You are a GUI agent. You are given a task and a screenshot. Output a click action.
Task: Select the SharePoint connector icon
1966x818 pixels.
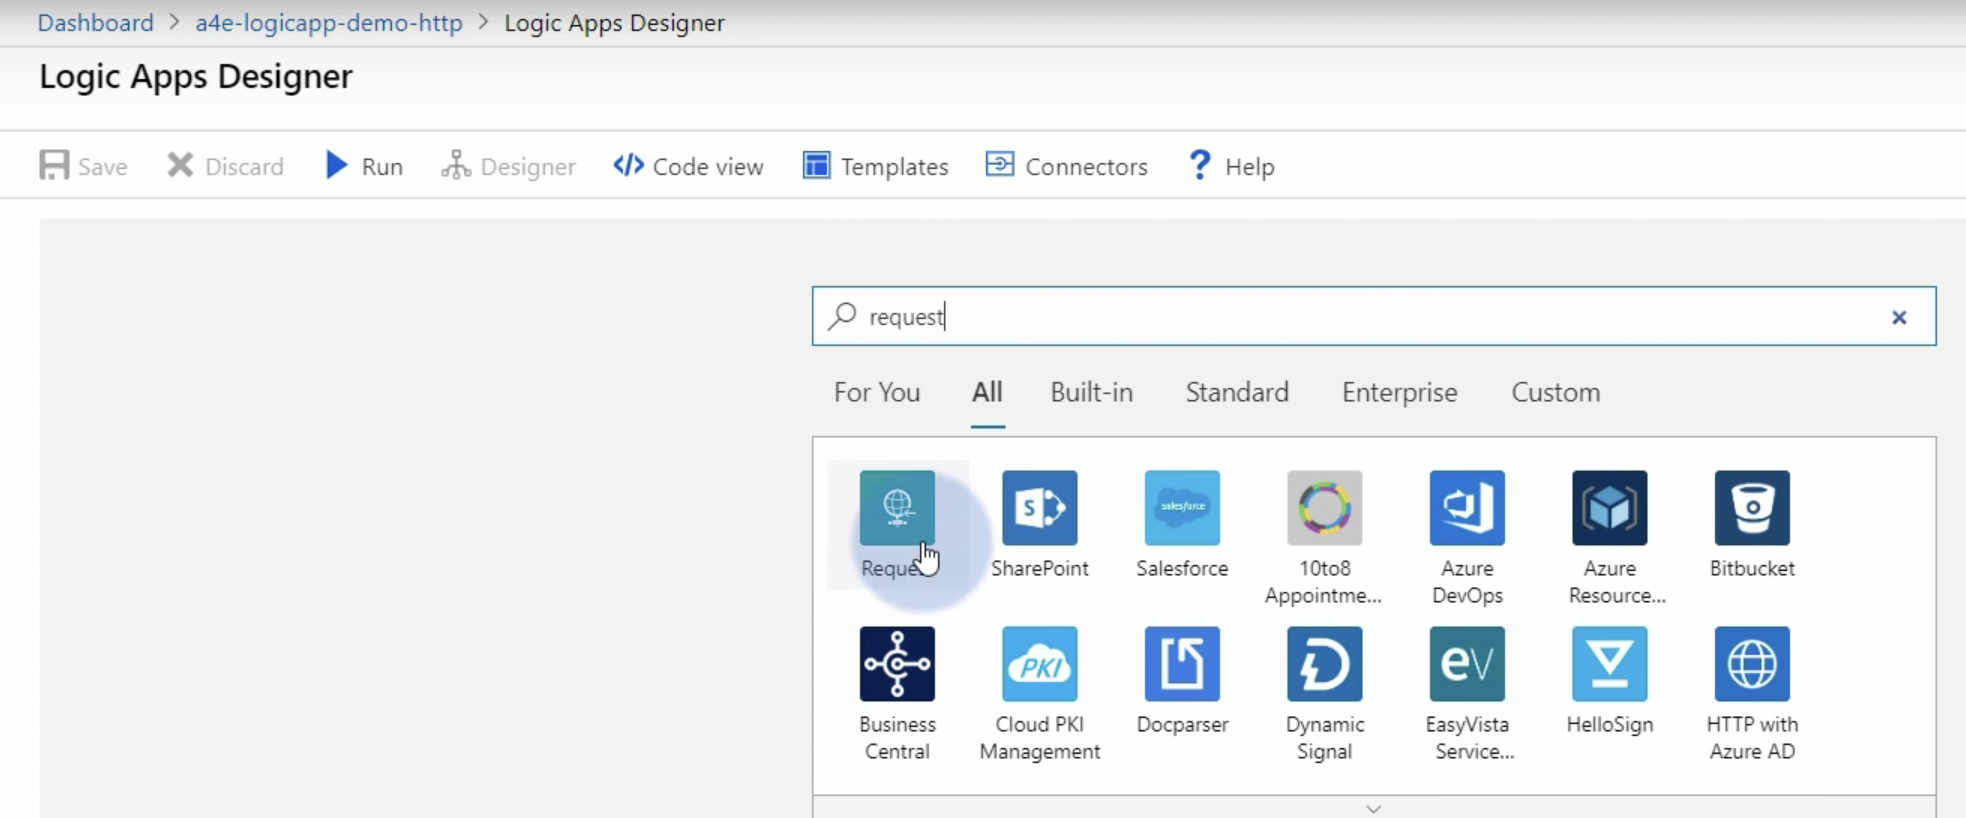[1040, 508]
